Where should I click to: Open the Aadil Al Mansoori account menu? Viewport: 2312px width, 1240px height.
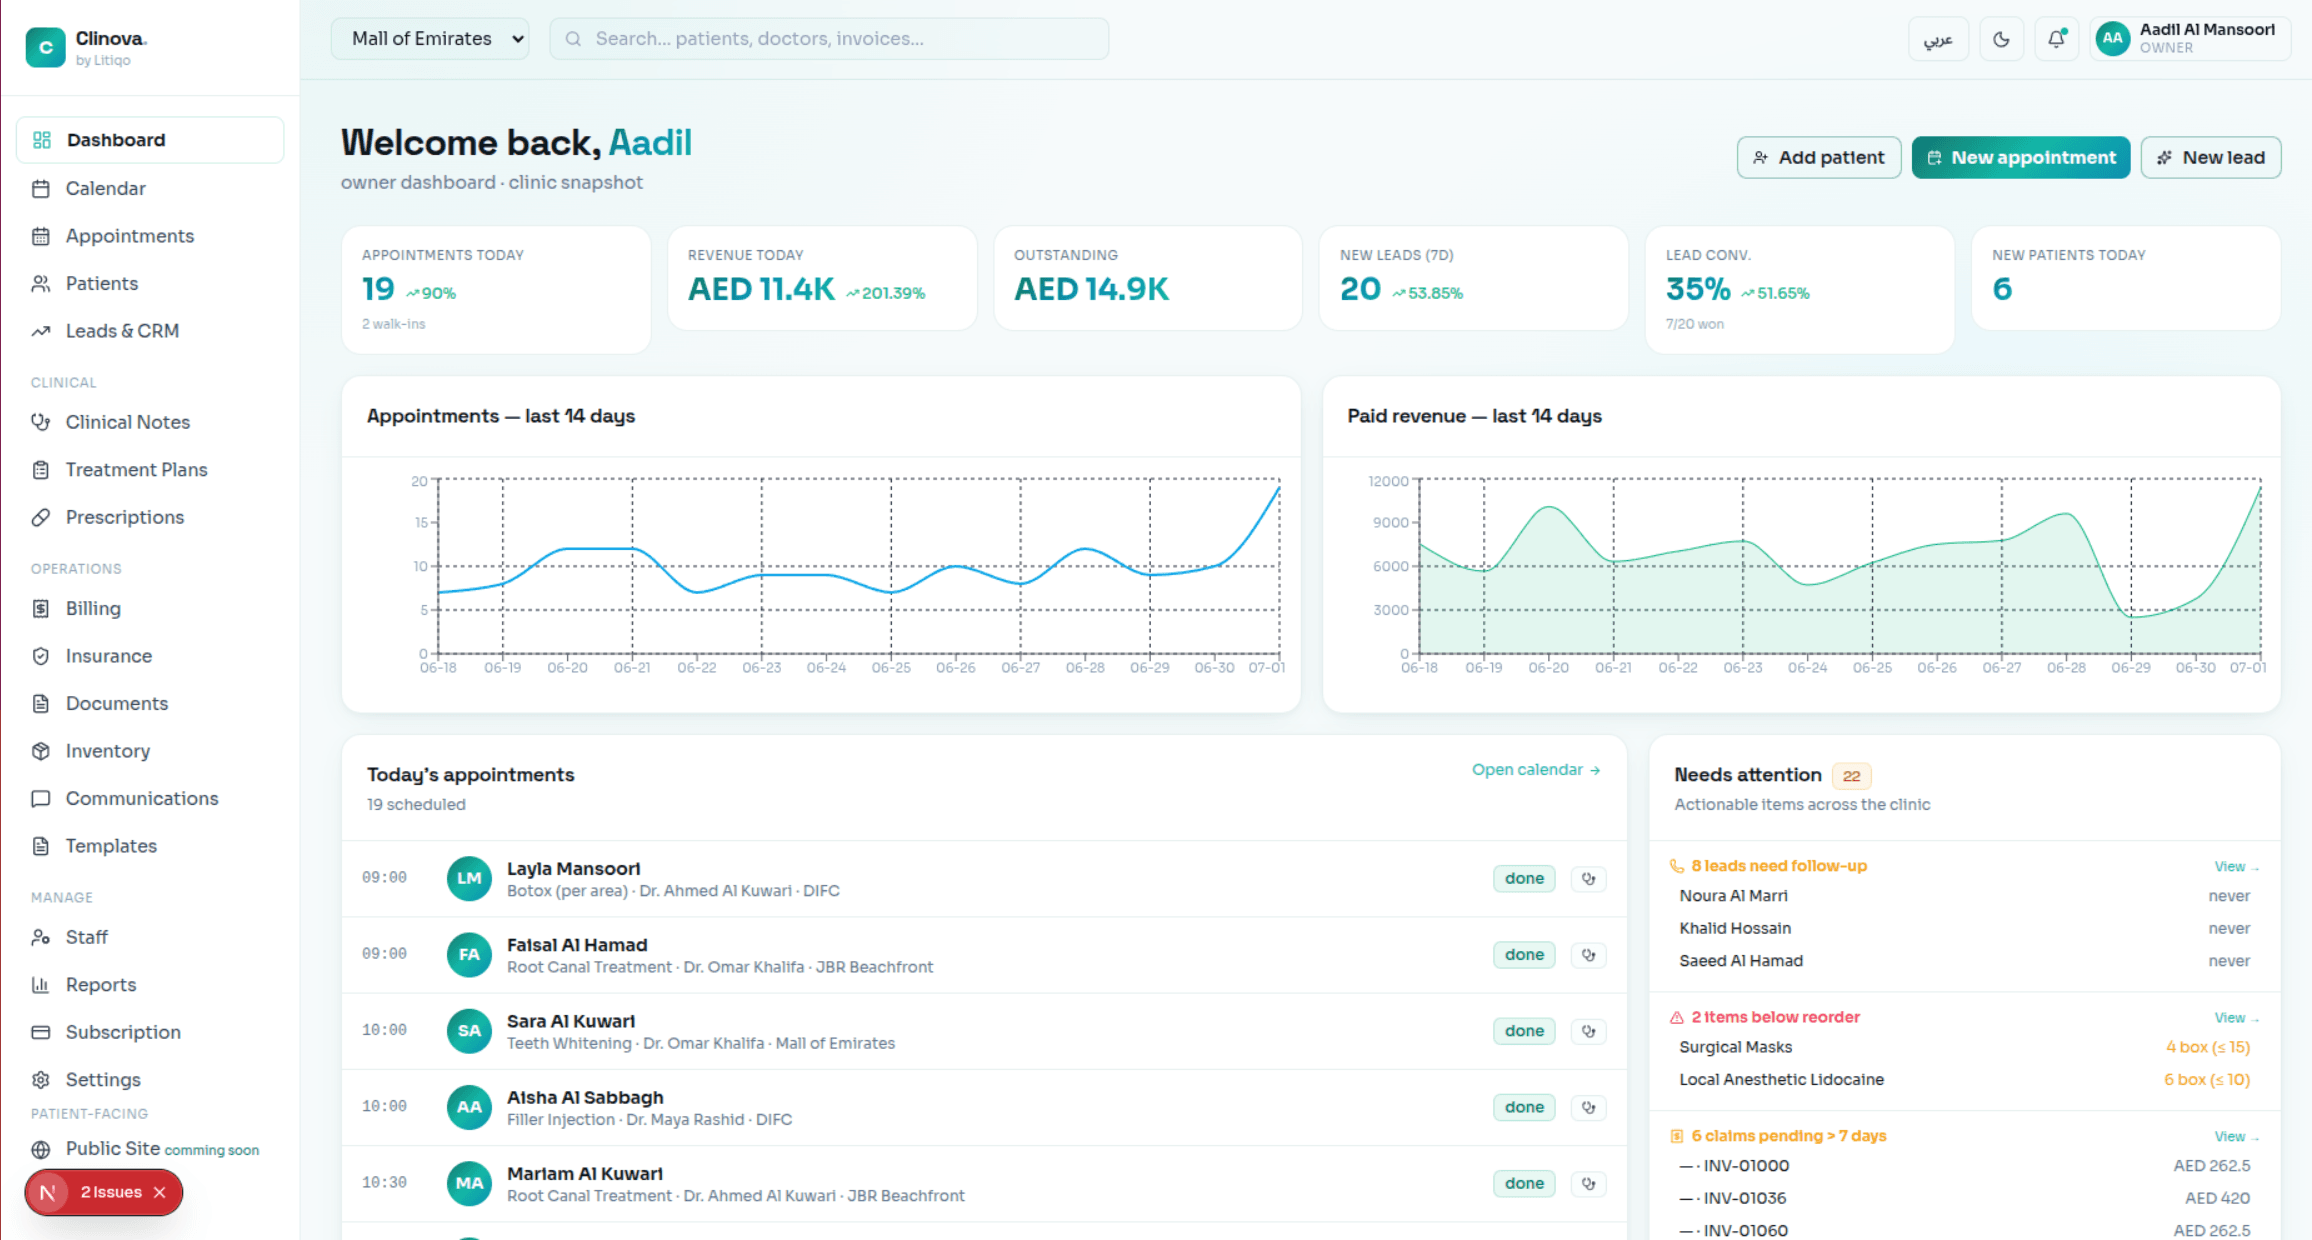coord(2189,39)
